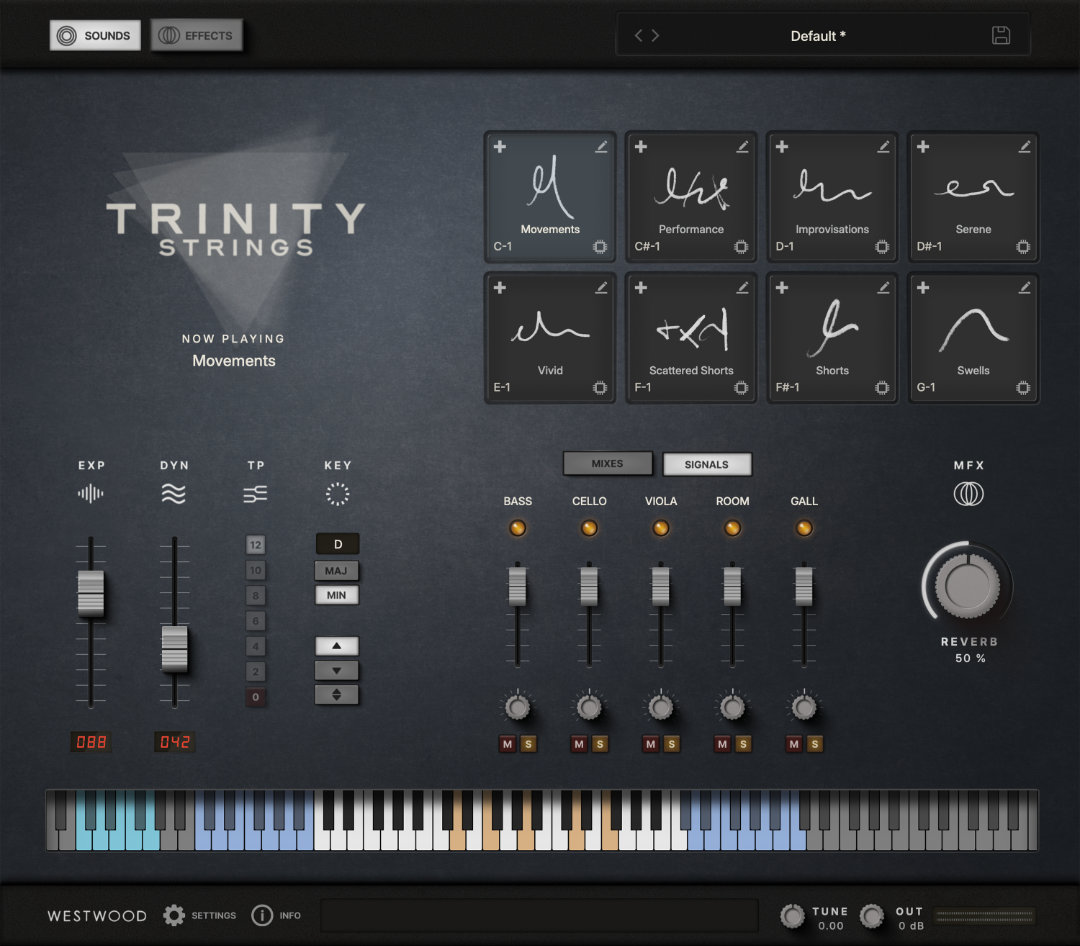Click the DYN waves icon

[174, 493]
